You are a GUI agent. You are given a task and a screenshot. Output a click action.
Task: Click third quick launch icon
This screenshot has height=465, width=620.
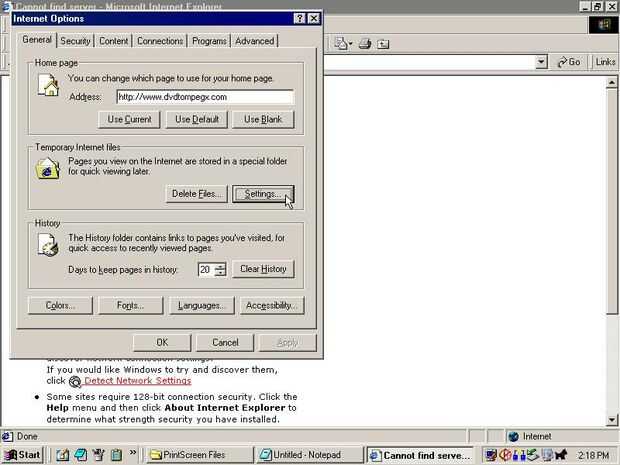[x=98, y=455]
